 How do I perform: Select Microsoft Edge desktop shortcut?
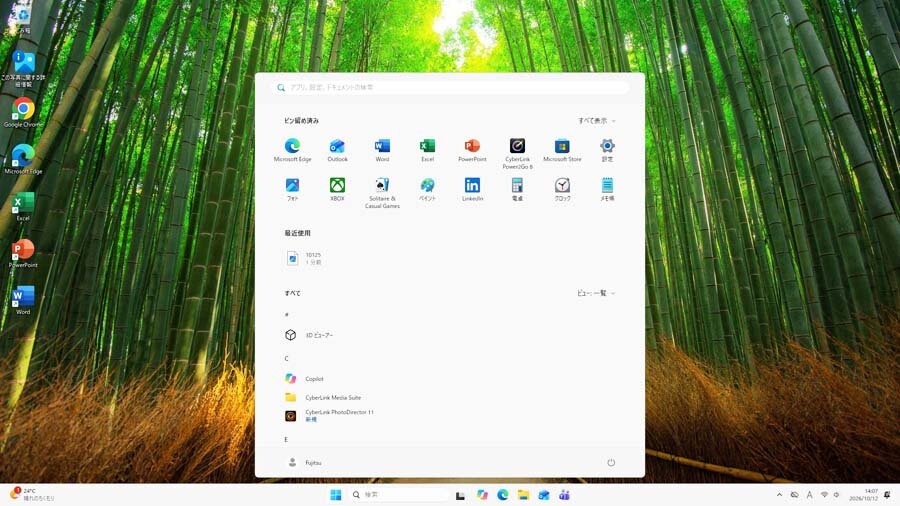coord(23,159)
